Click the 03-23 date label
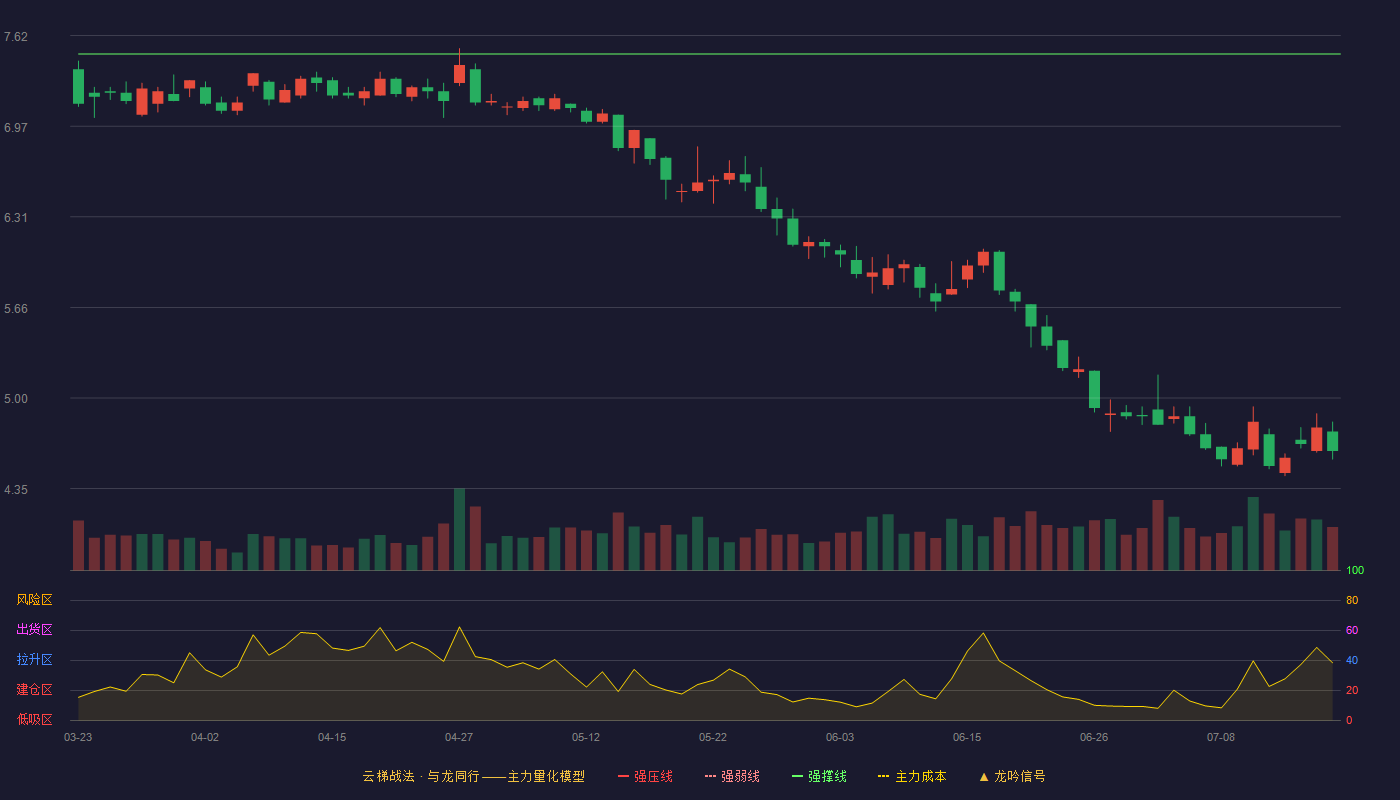The image size is (1400, 800). tap(78, 737)
